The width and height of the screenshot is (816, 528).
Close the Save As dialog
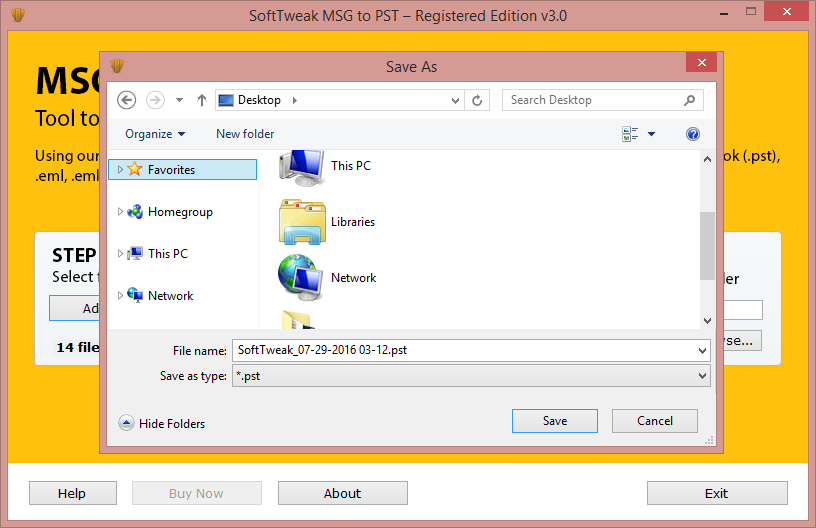[x=702, y=63]
